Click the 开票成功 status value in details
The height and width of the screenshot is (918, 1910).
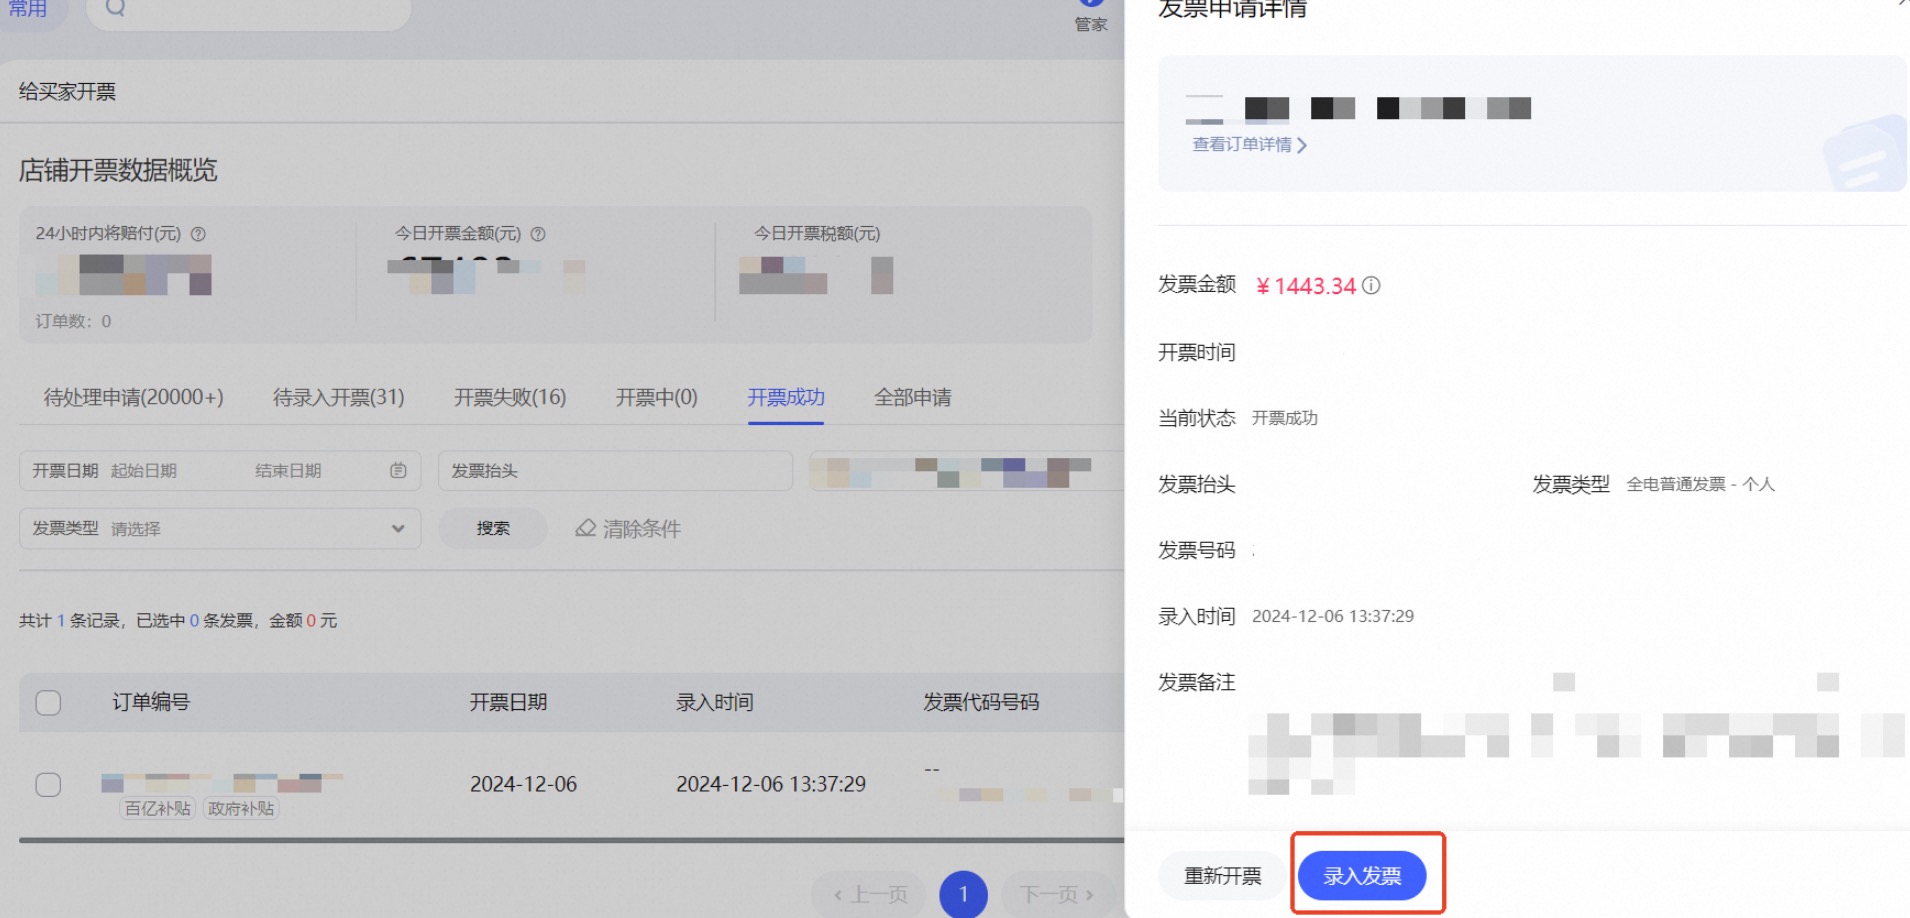click(1285, 418)
